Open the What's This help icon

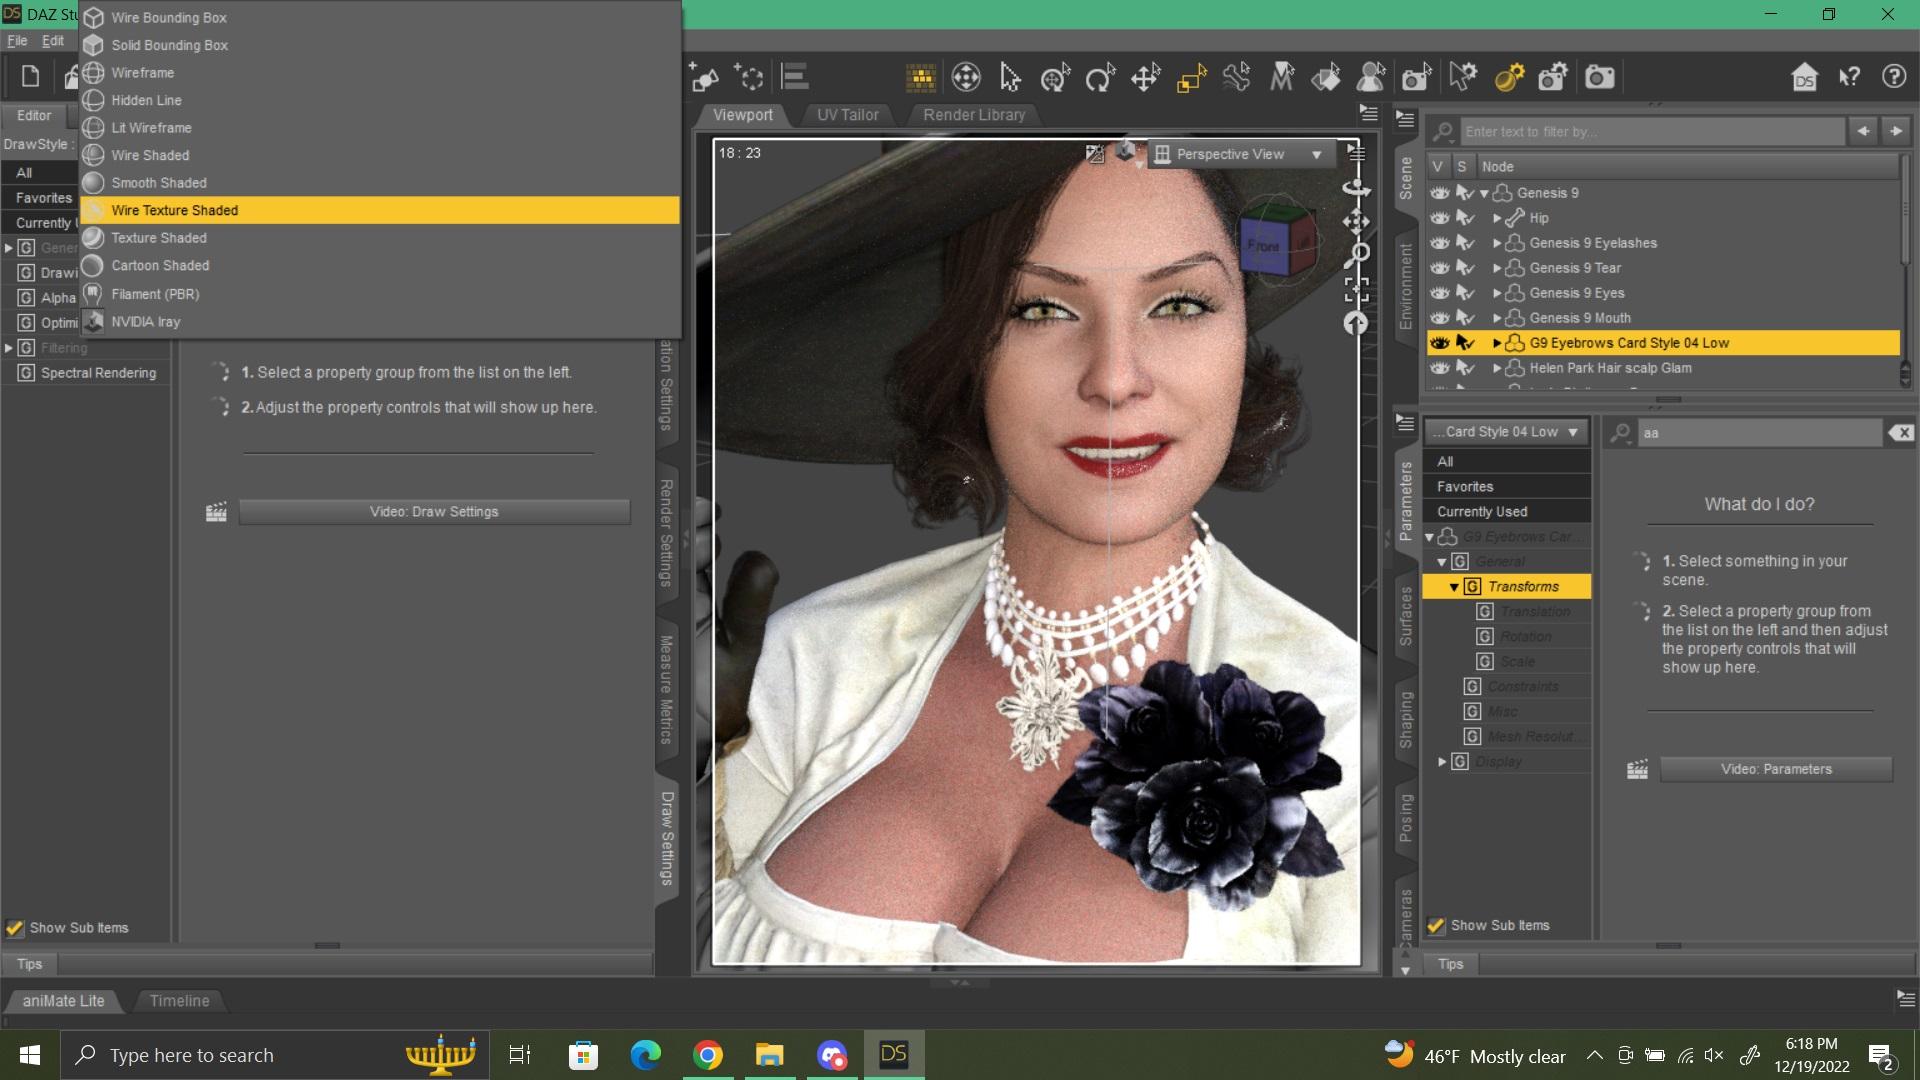click(x=1849, y=77)
